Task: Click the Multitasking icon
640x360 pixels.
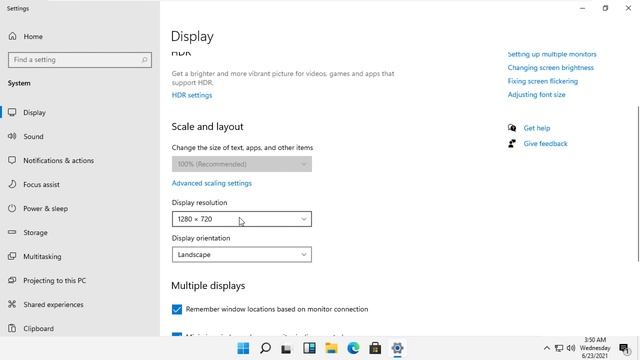Action: coord(12,256)
